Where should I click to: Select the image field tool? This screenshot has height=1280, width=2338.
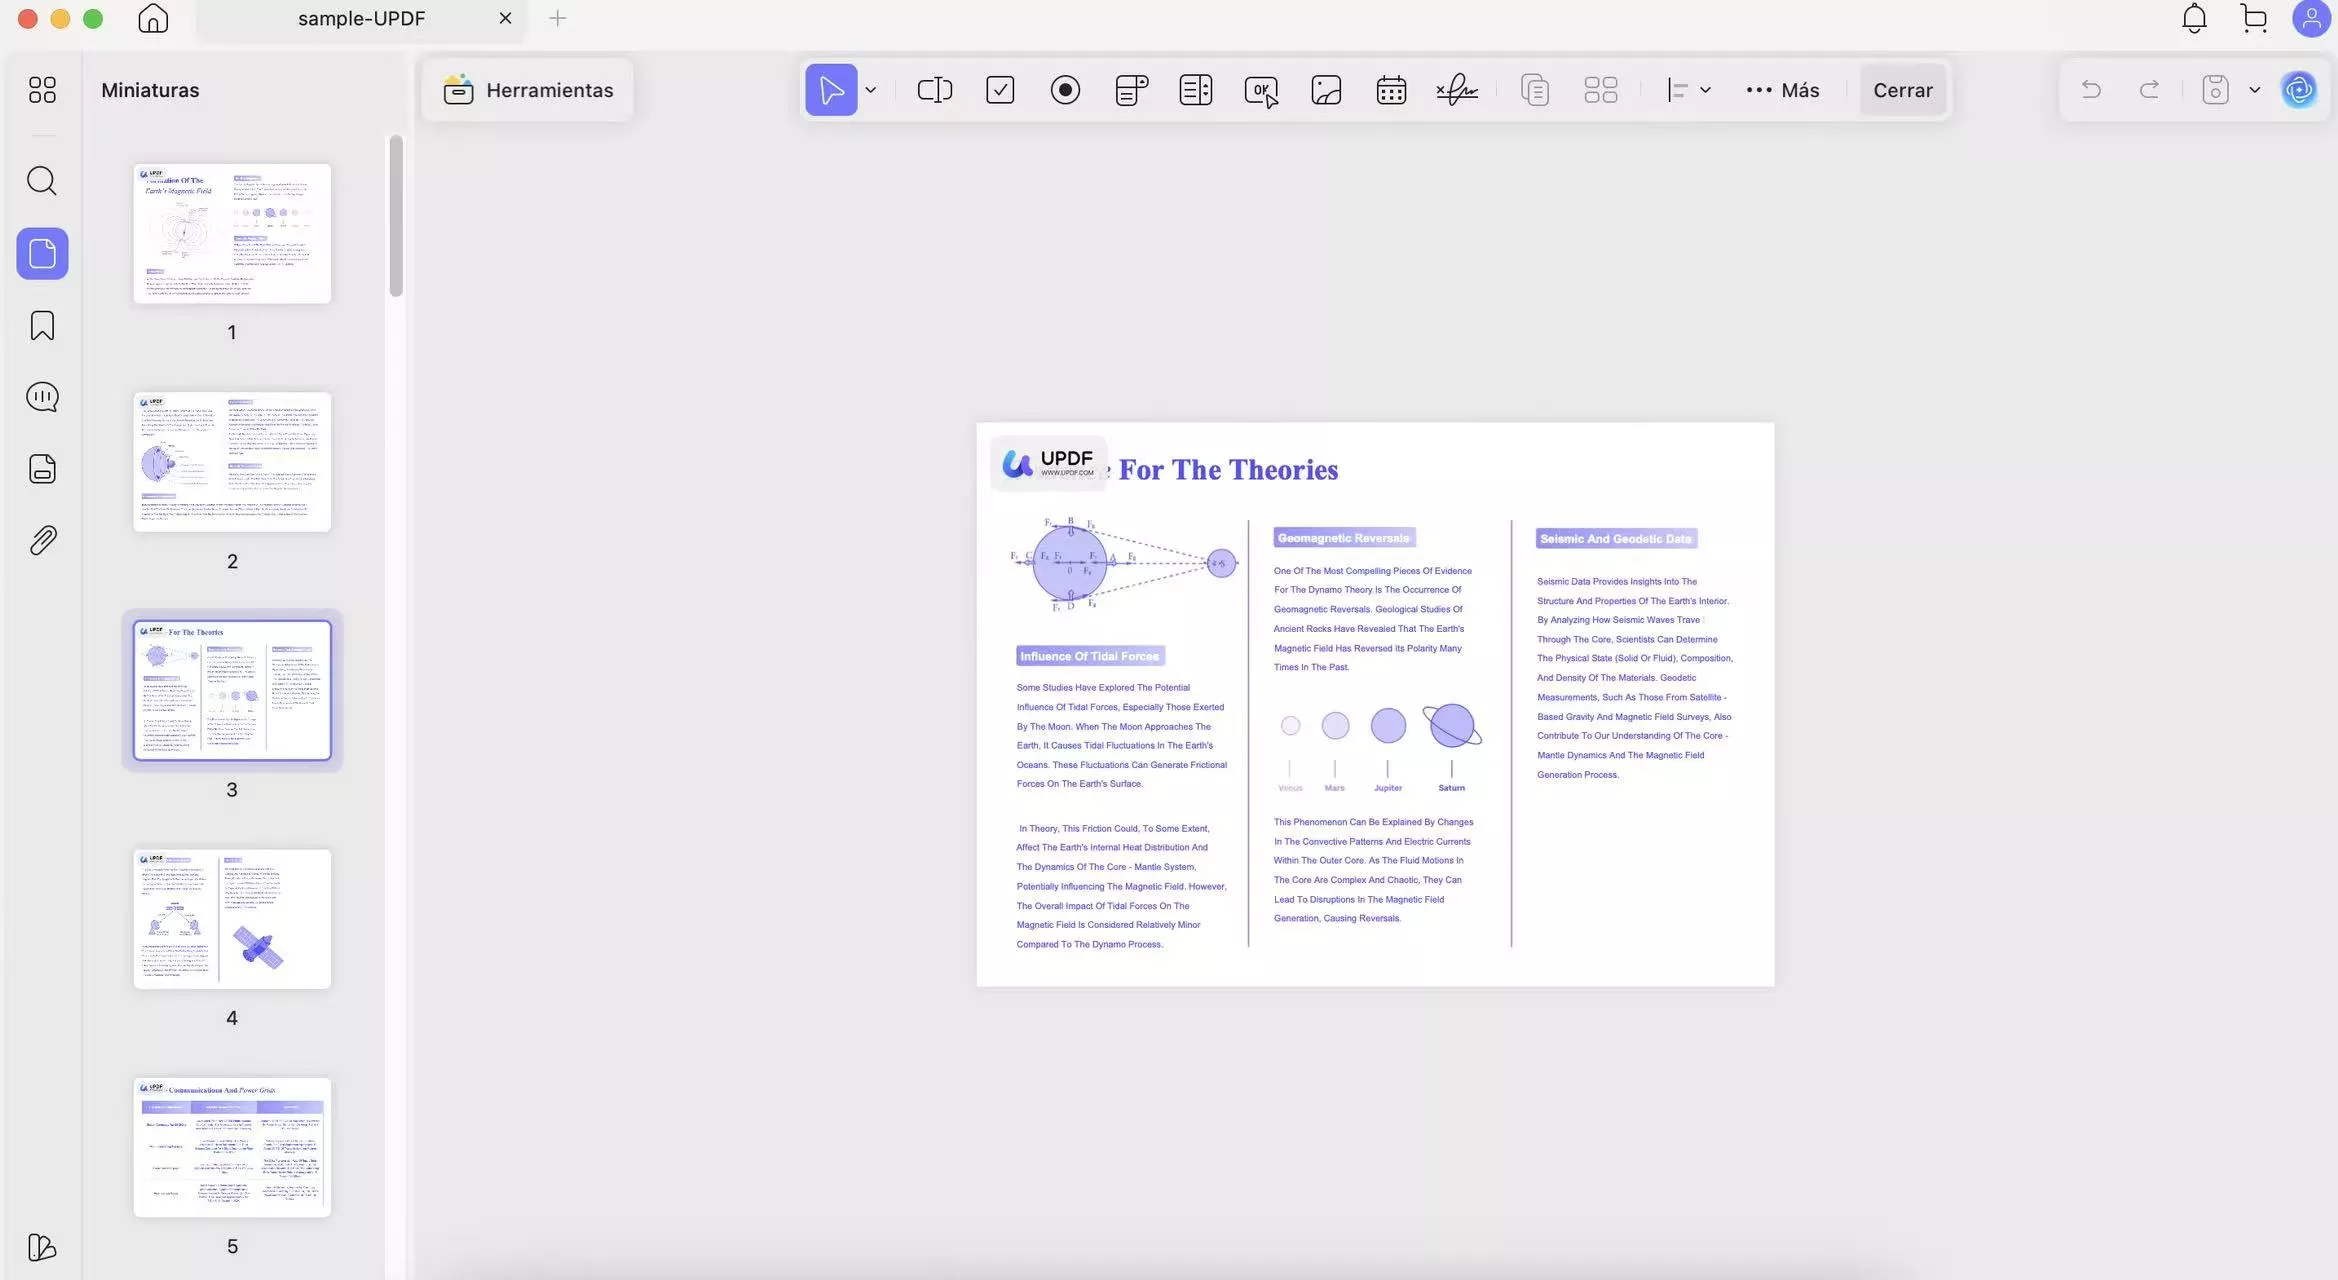pos(1326,90)
